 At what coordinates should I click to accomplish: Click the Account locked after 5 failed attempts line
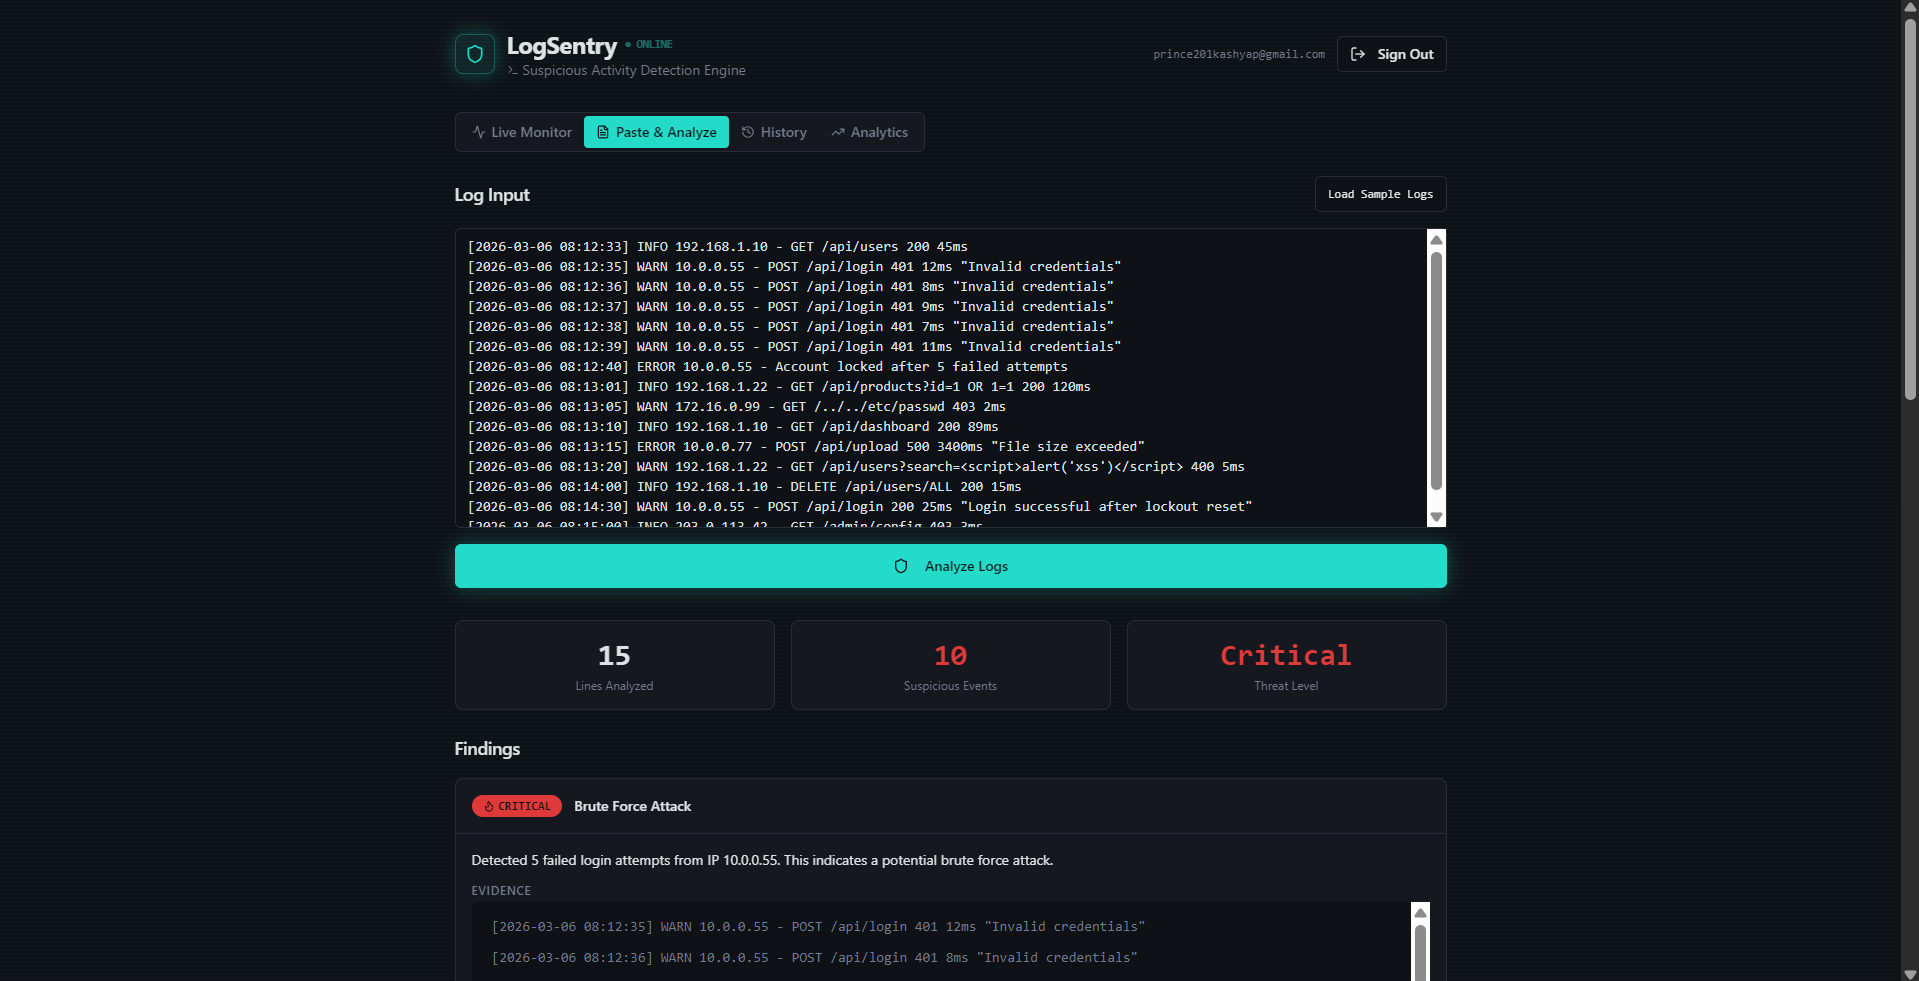(768, 366)
